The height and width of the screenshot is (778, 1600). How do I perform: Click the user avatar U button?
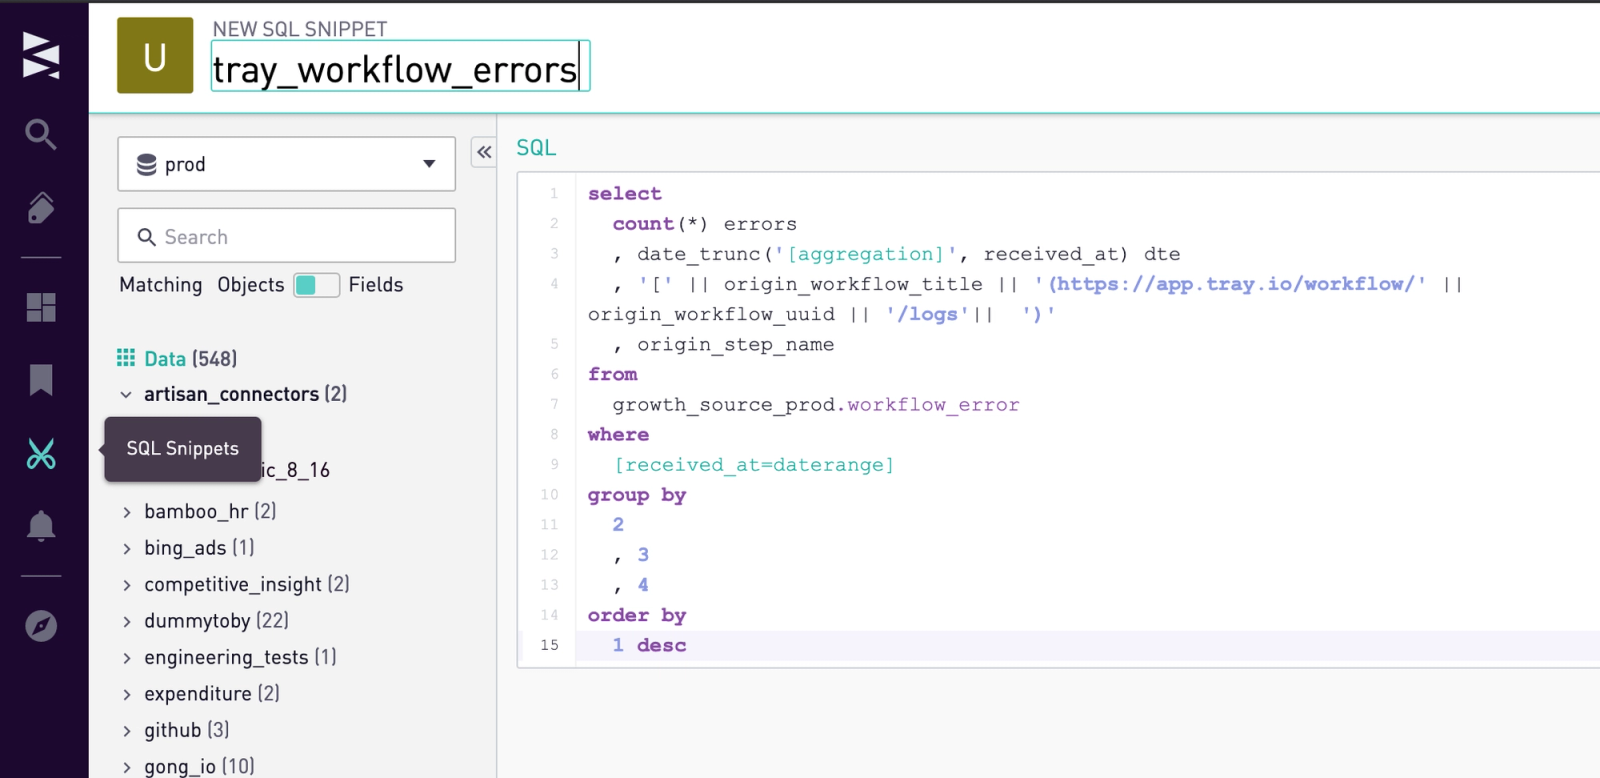point(155,56)
